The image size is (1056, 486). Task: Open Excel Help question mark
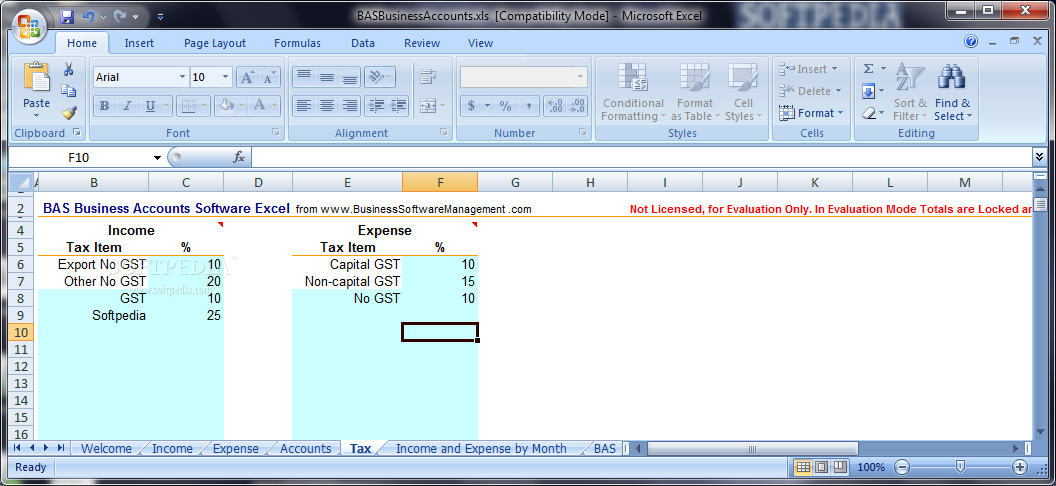(970, 42)
